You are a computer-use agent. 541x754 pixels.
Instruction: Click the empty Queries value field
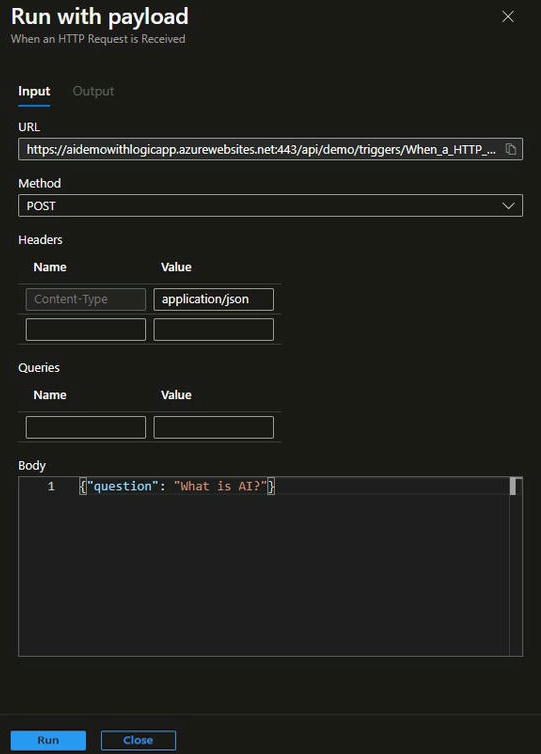[x=214, y=427]
